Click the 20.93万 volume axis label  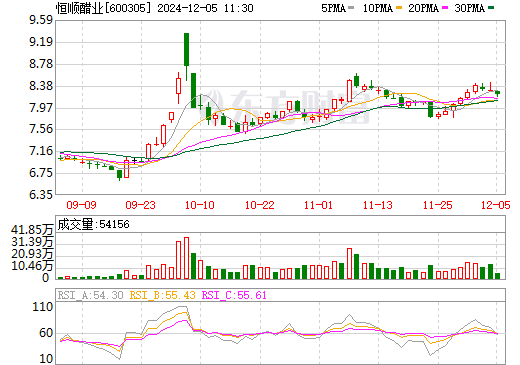[32, 254]
